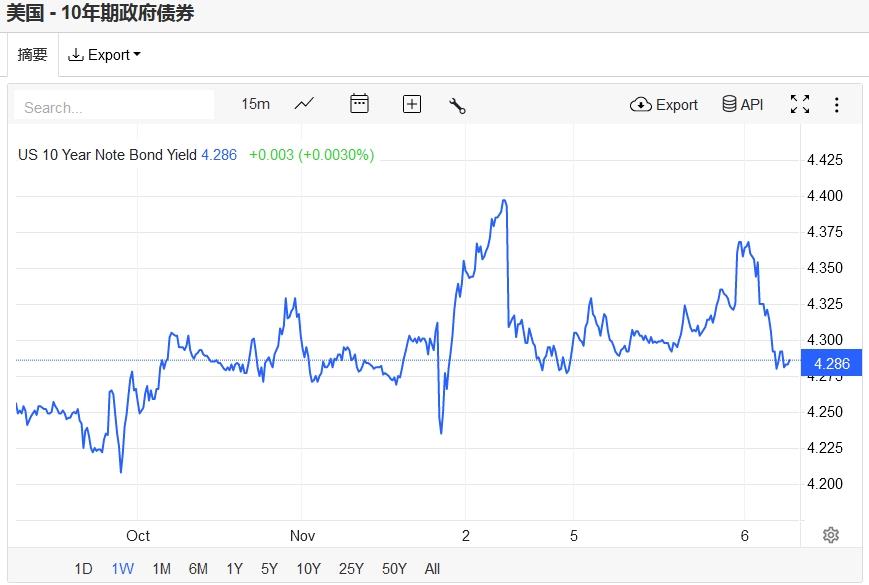Open chart settings gear icon
This screenshot has height=585, width=869.
click(830, 535)
